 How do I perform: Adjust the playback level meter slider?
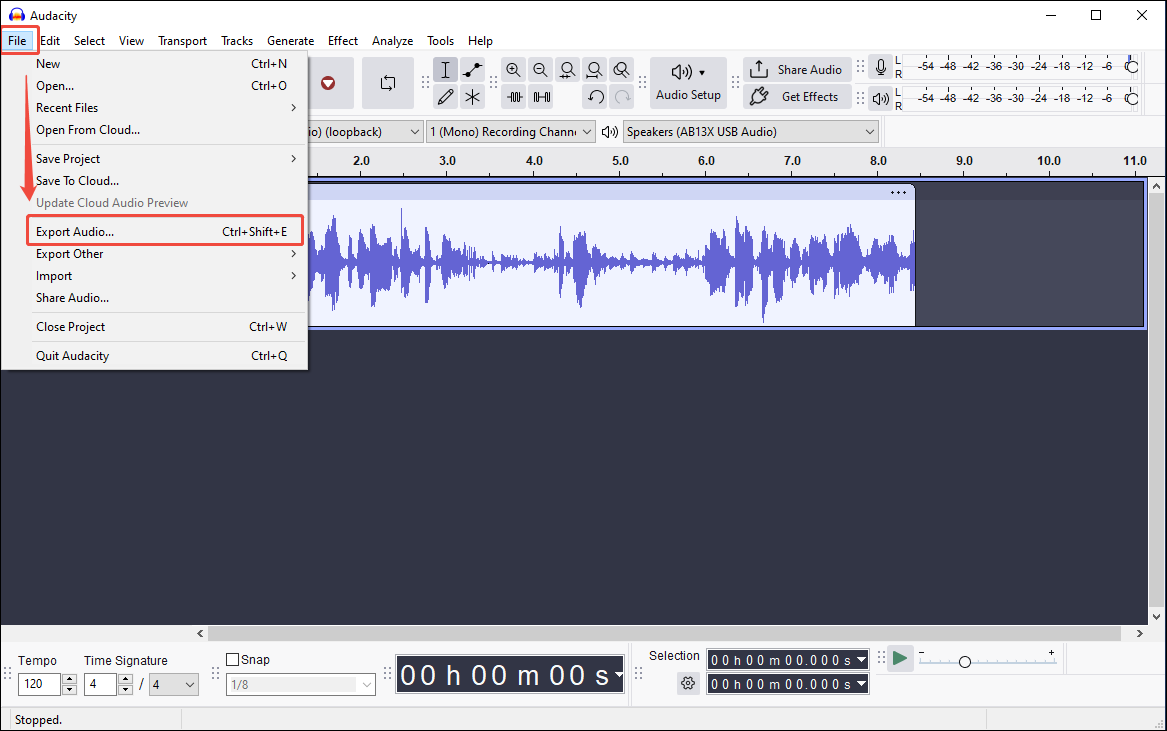point(1131,98)
